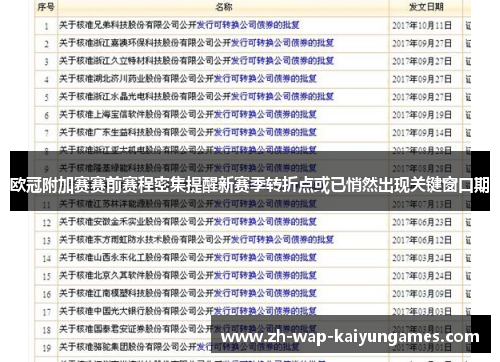Open the 浙江水晶光电科技 bond approval link
The image size is (500, 362).
tap(196, 97)
